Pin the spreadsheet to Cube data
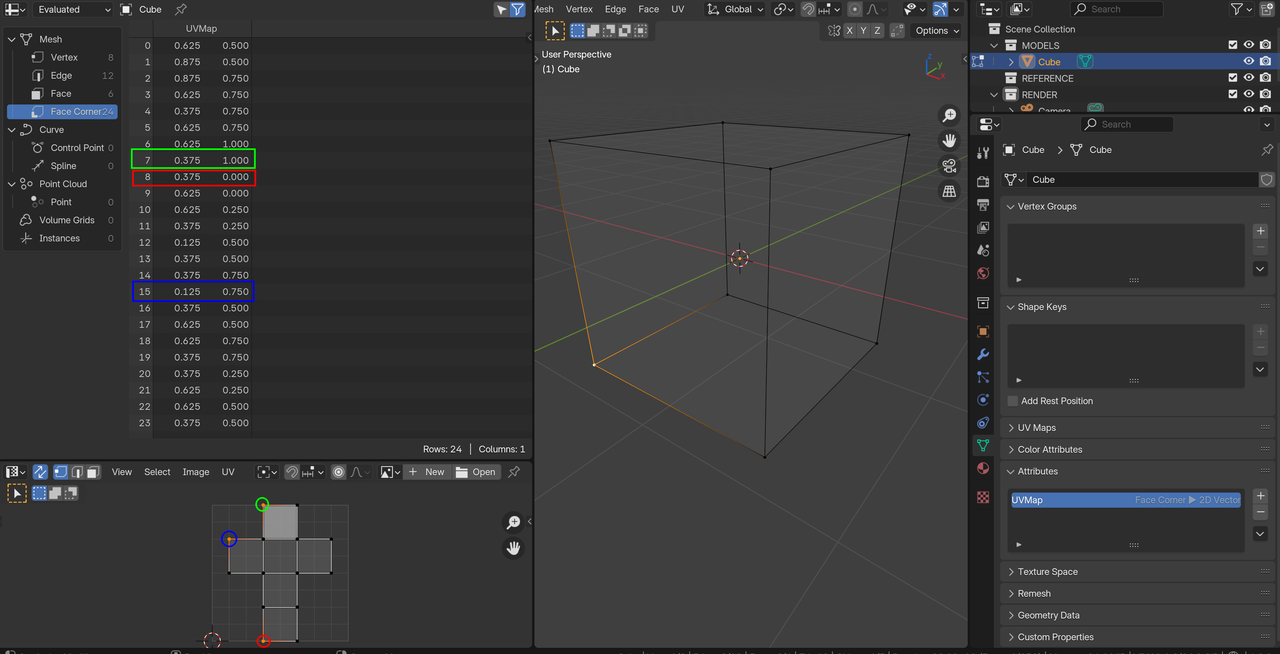 (180, 9)
